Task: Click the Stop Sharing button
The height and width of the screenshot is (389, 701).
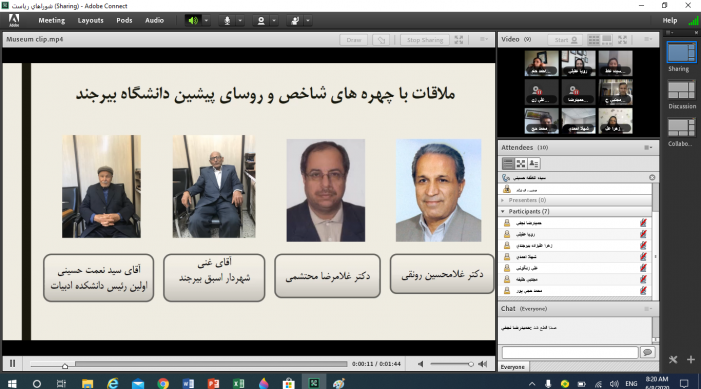Action: point(425,40)
